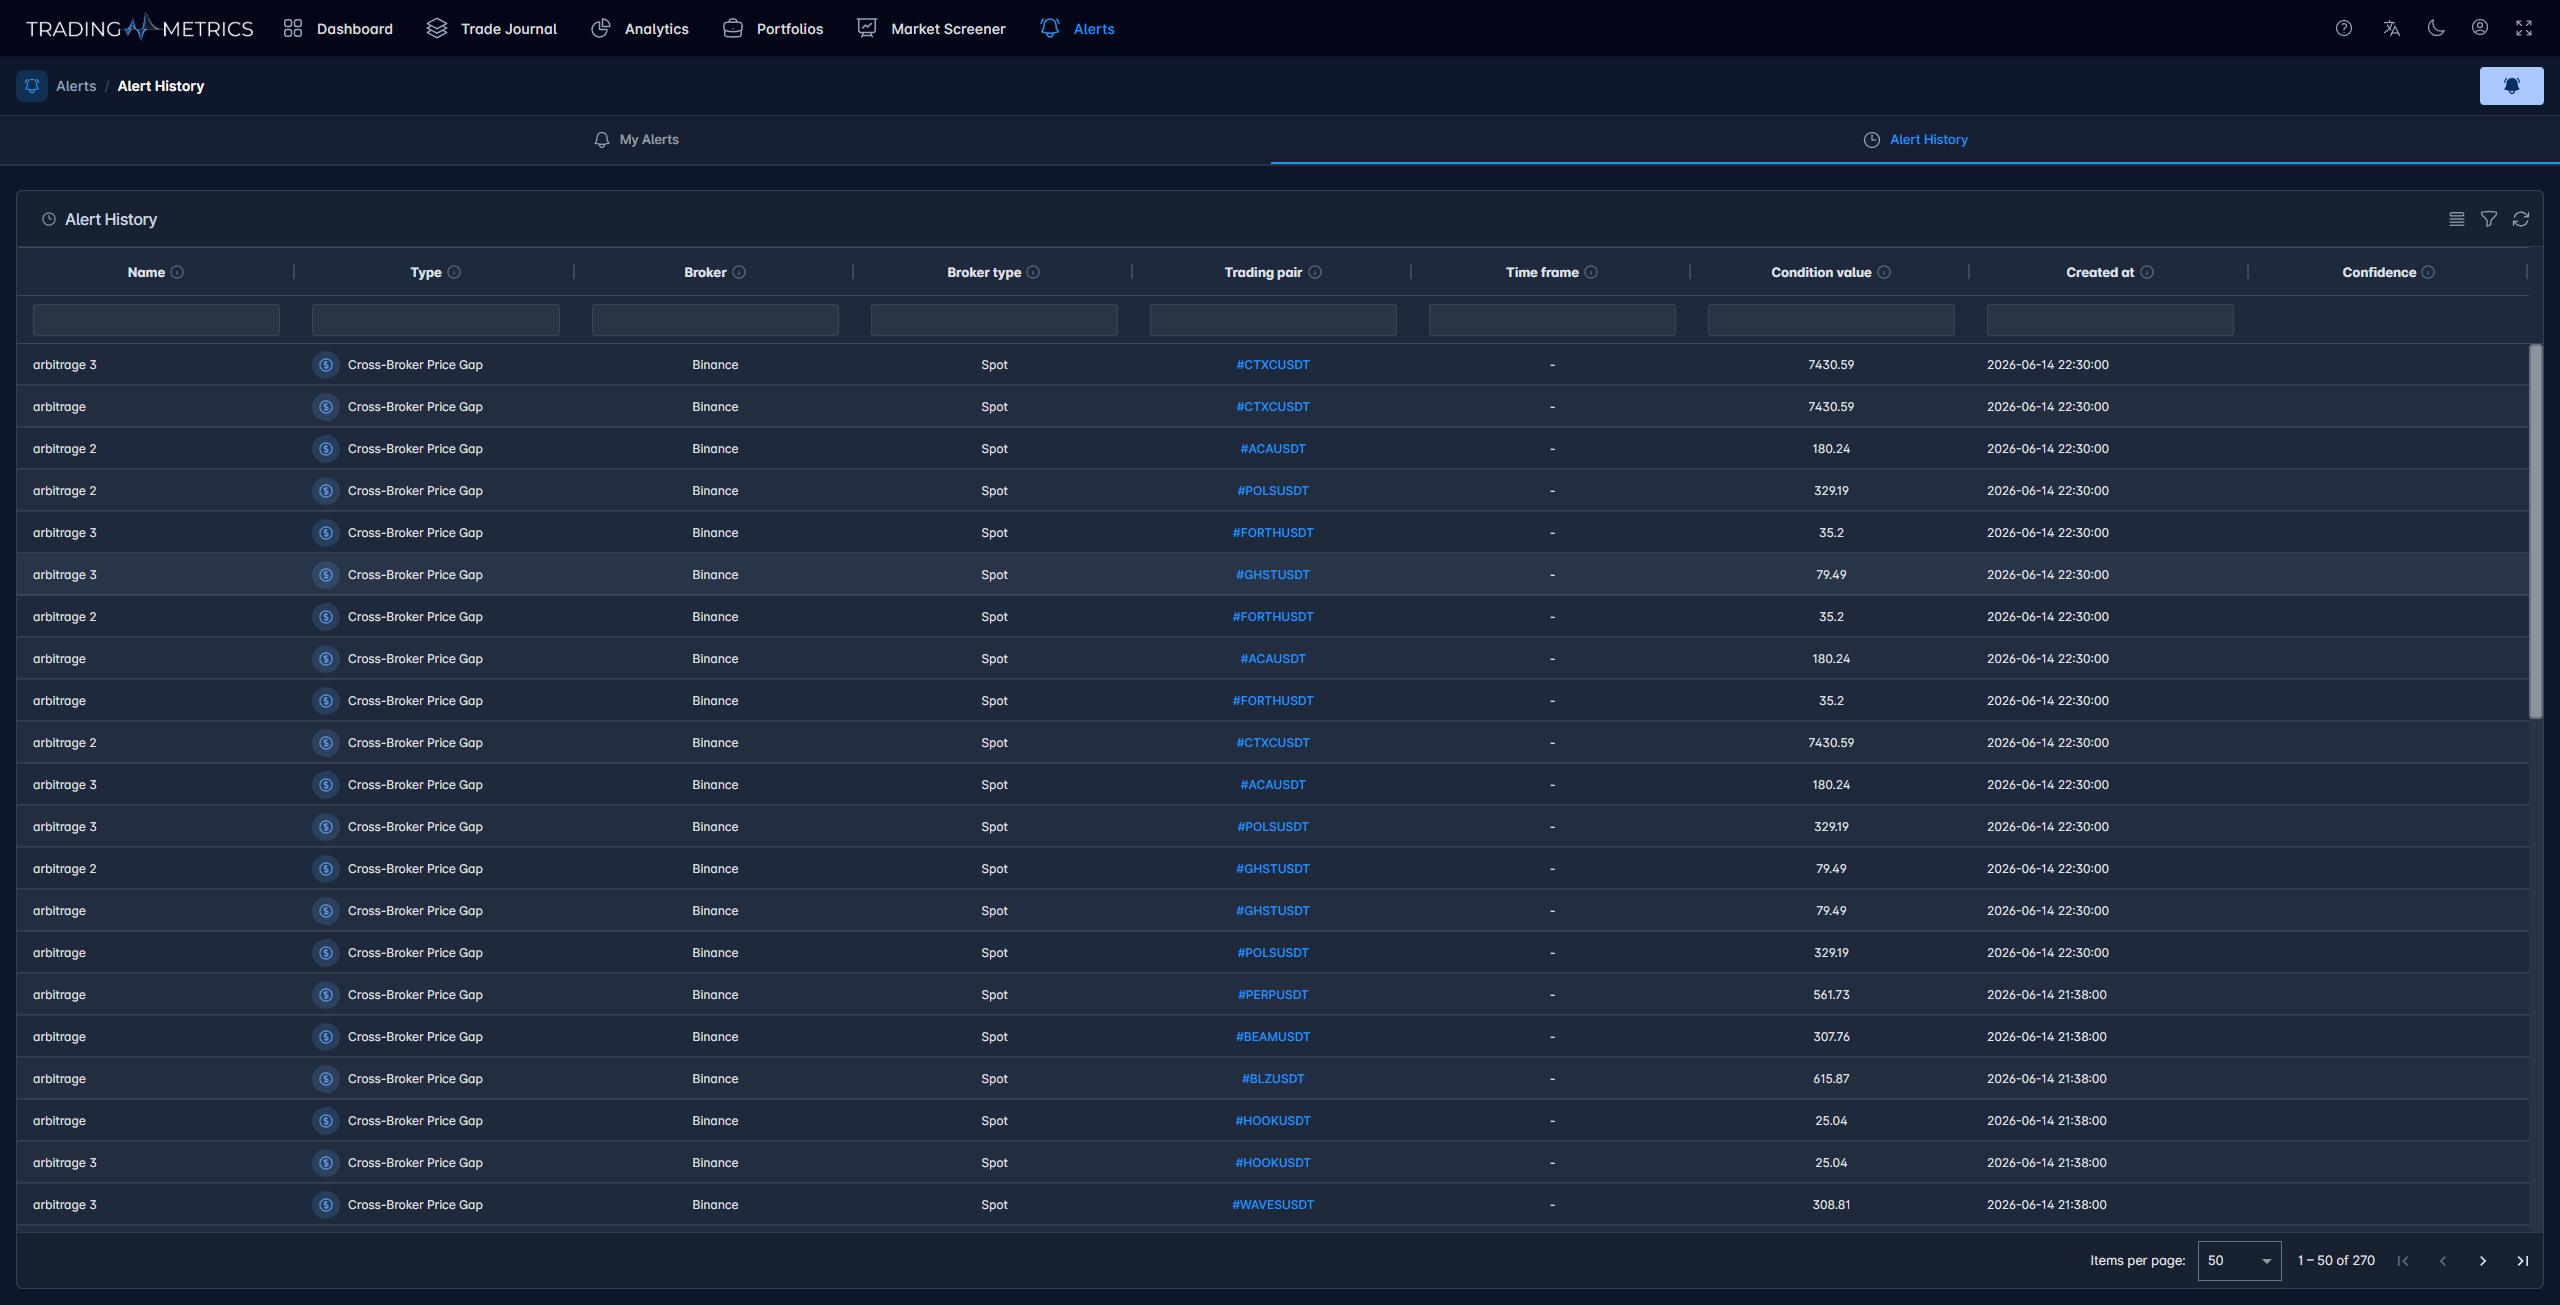Go to the next page arrow
The image size is (2560, 1305).
pyautogui.click(x=2483, y=1261)
